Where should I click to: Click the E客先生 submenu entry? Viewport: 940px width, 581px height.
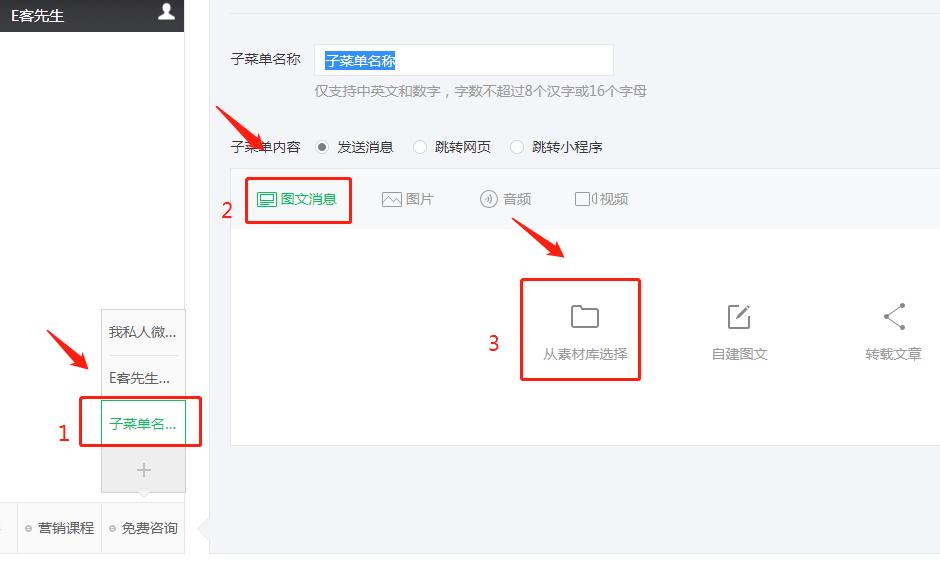coord(142,379)
